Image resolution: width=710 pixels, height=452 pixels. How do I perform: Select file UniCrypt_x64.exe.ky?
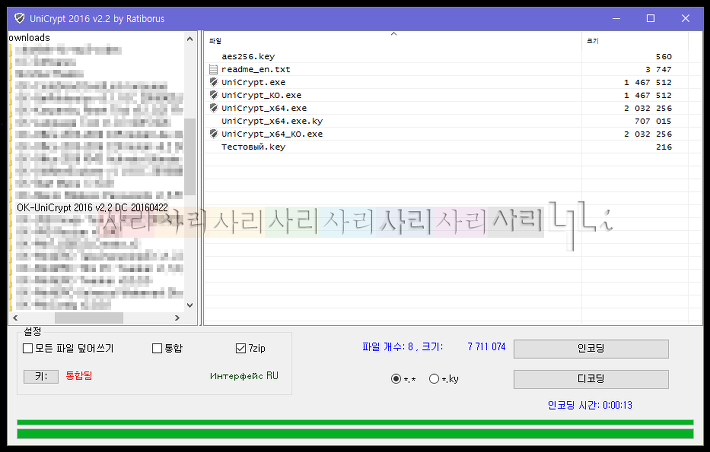coord(272,121)
